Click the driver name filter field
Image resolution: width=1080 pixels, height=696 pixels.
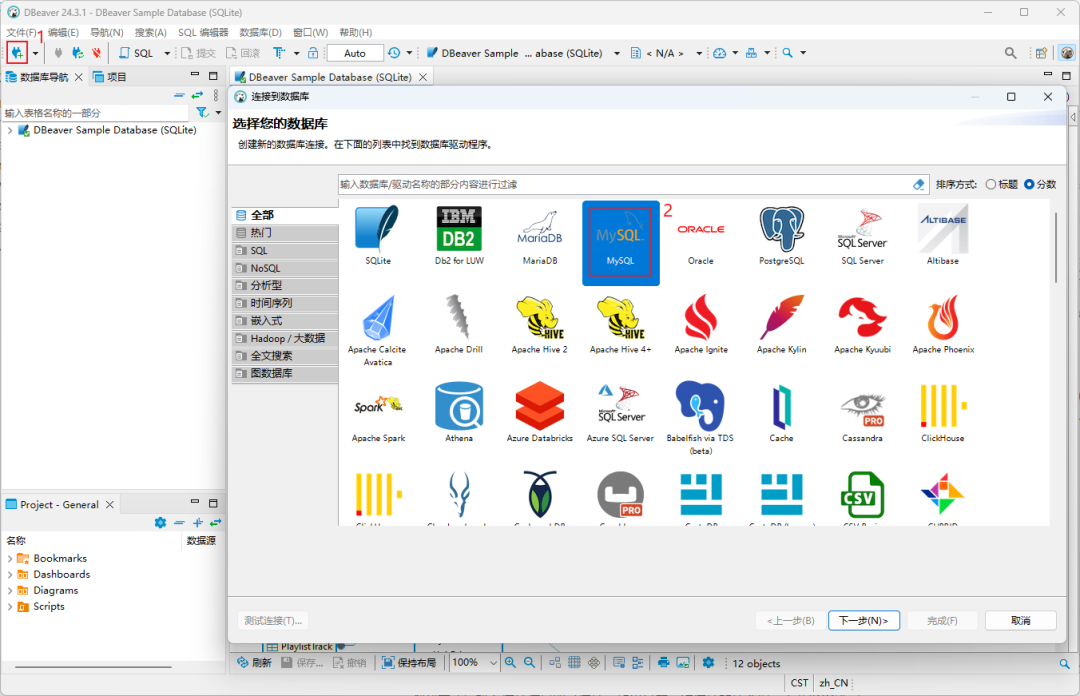pos(624,184)
